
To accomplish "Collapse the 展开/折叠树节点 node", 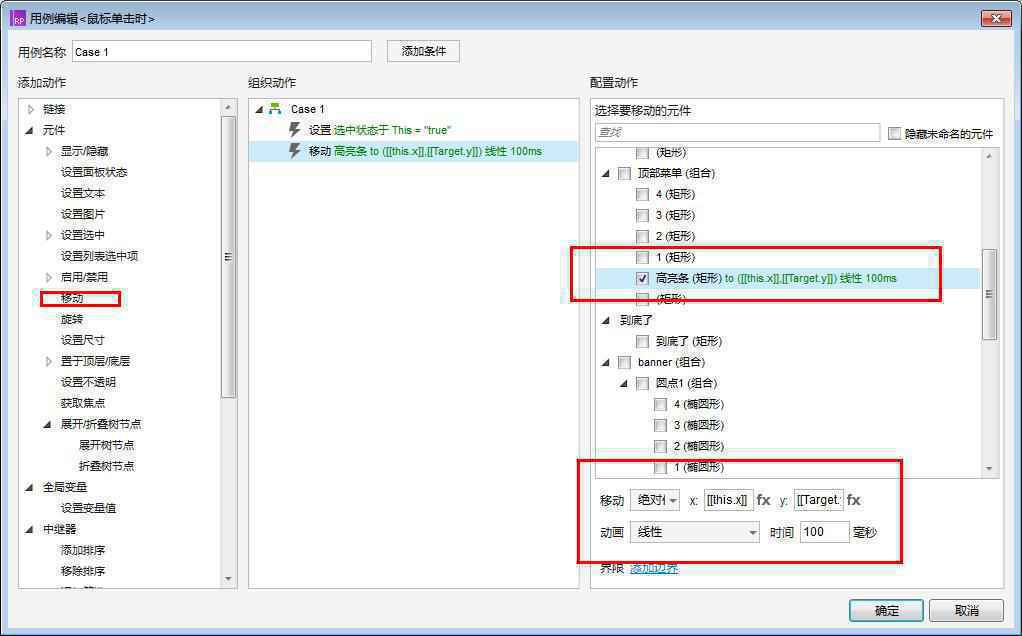I will 48,424.
